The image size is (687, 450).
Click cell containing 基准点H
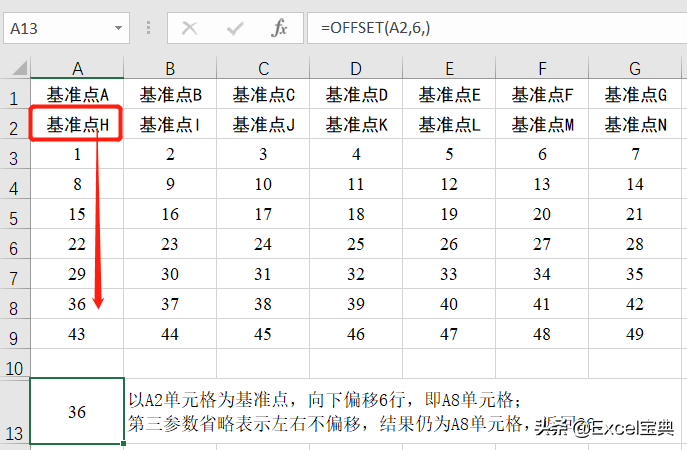pos(77,124)
